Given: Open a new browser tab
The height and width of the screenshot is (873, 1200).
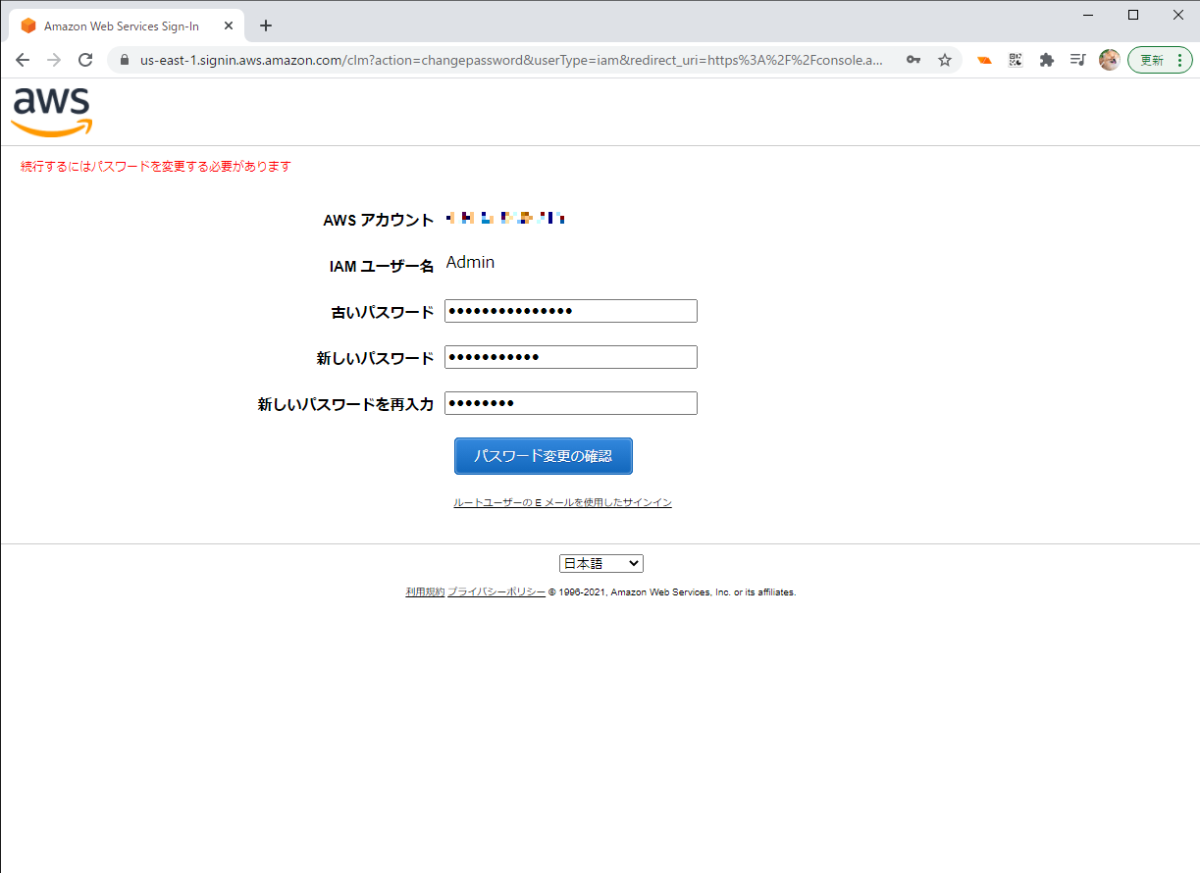Looking at the screenshot, I should coord(265,26).
